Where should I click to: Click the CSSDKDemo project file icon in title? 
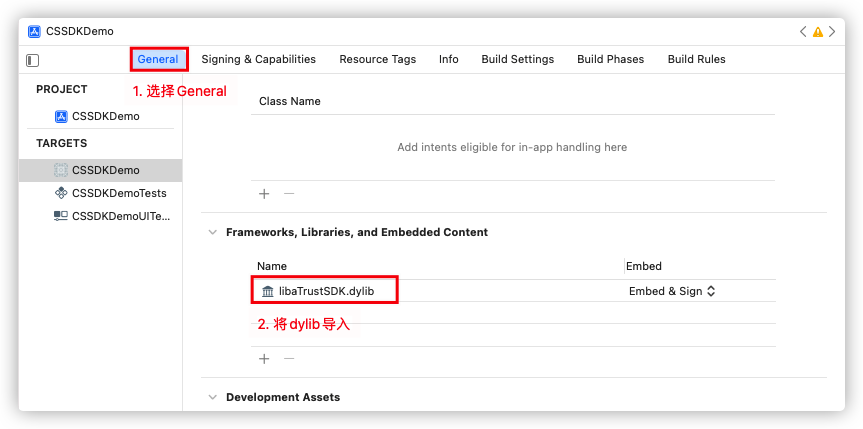pos(34,31)
